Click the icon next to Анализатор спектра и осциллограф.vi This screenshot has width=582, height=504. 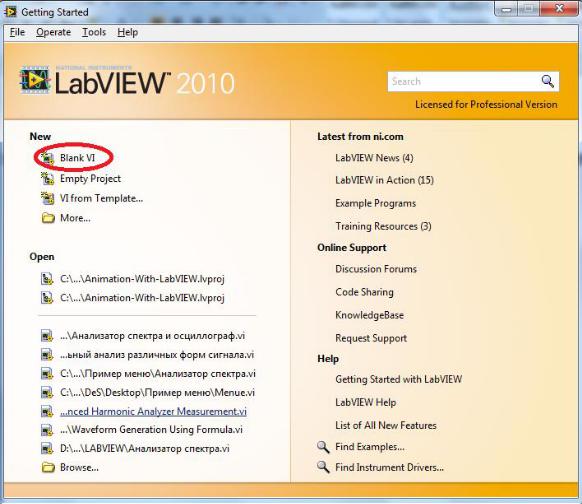coord(47,336)
